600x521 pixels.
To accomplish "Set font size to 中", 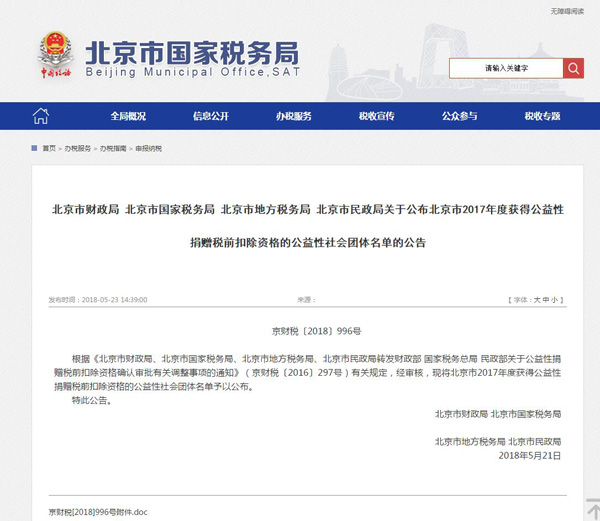I will tap(546, 300).
